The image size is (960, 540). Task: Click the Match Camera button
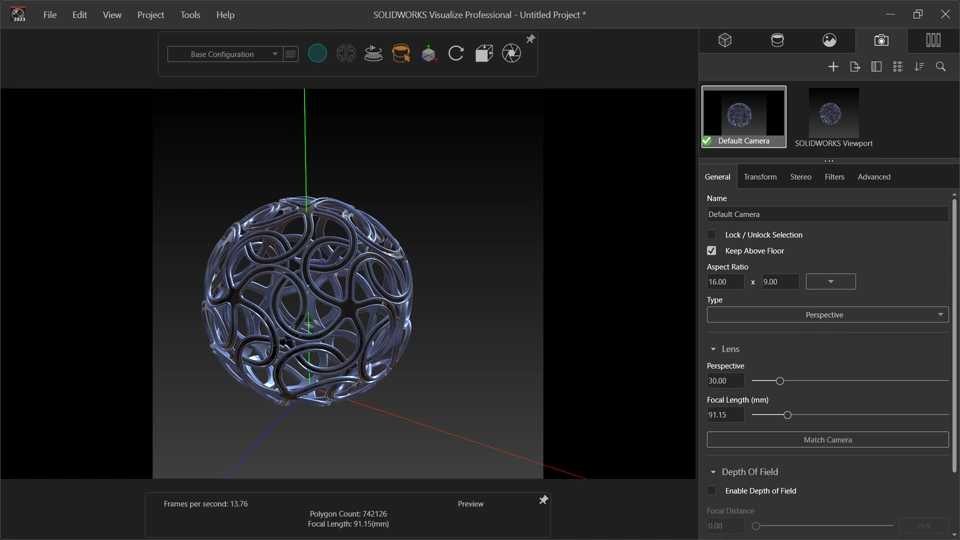827,440
